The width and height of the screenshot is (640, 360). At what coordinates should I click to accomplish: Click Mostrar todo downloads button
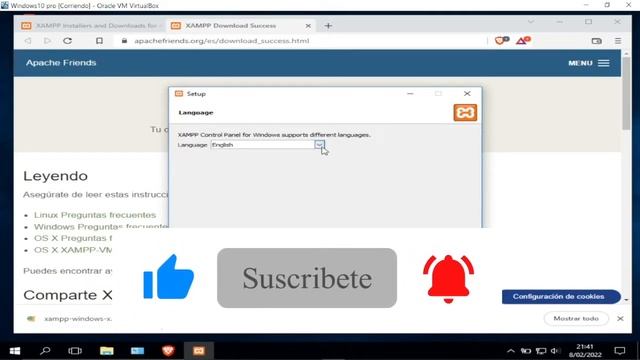tap(576, 318)
